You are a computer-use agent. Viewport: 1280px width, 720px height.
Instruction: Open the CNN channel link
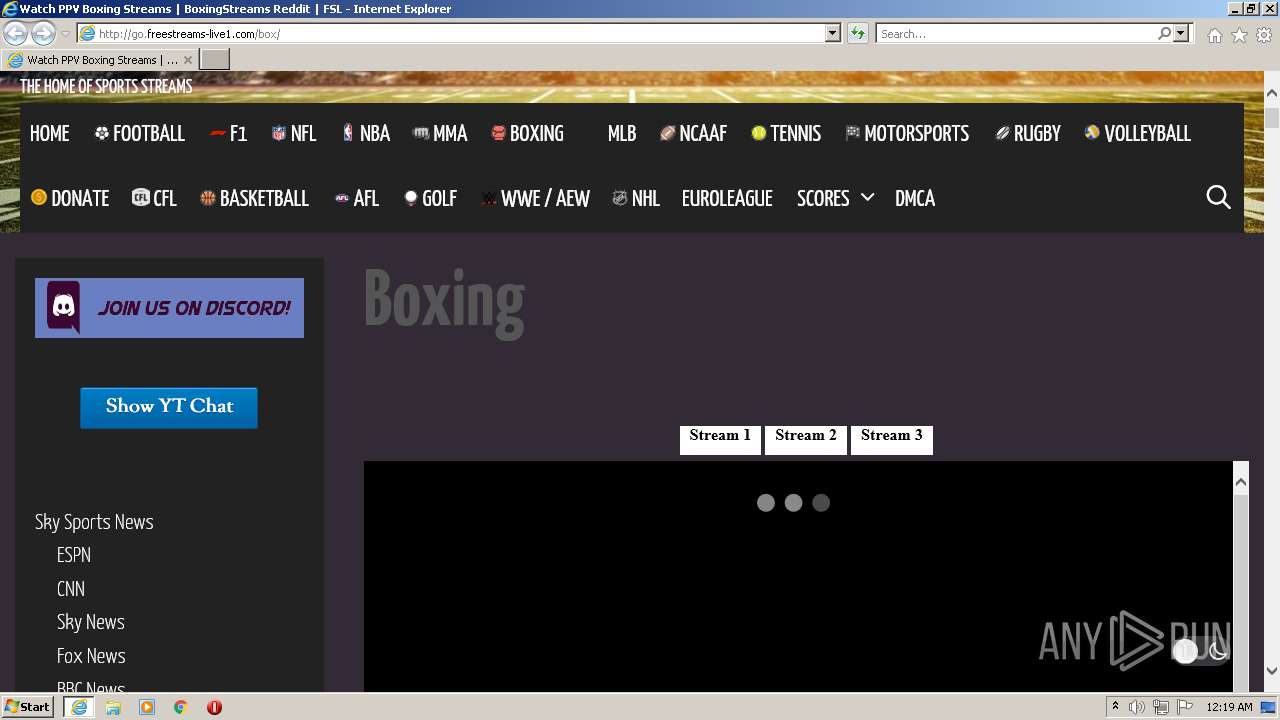point(71,589)
